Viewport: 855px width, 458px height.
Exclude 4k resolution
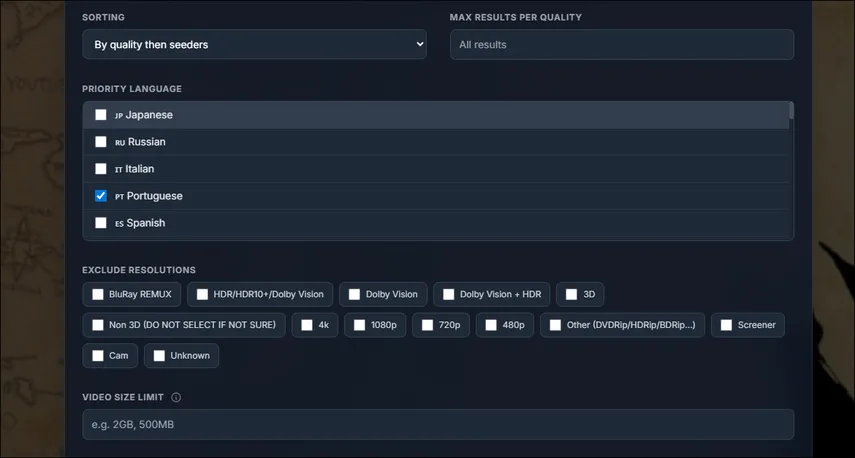(307, 325)
